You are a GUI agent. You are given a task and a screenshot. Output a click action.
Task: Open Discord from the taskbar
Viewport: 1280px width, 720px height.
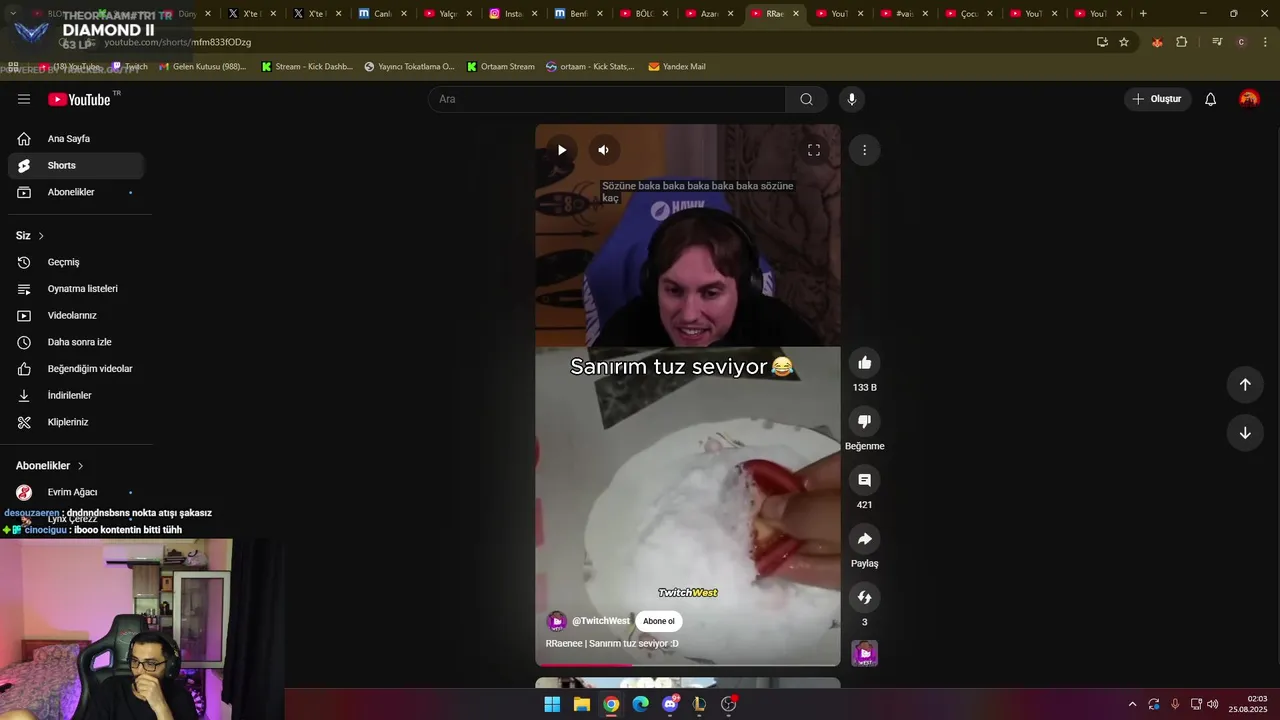pos(670,704)
